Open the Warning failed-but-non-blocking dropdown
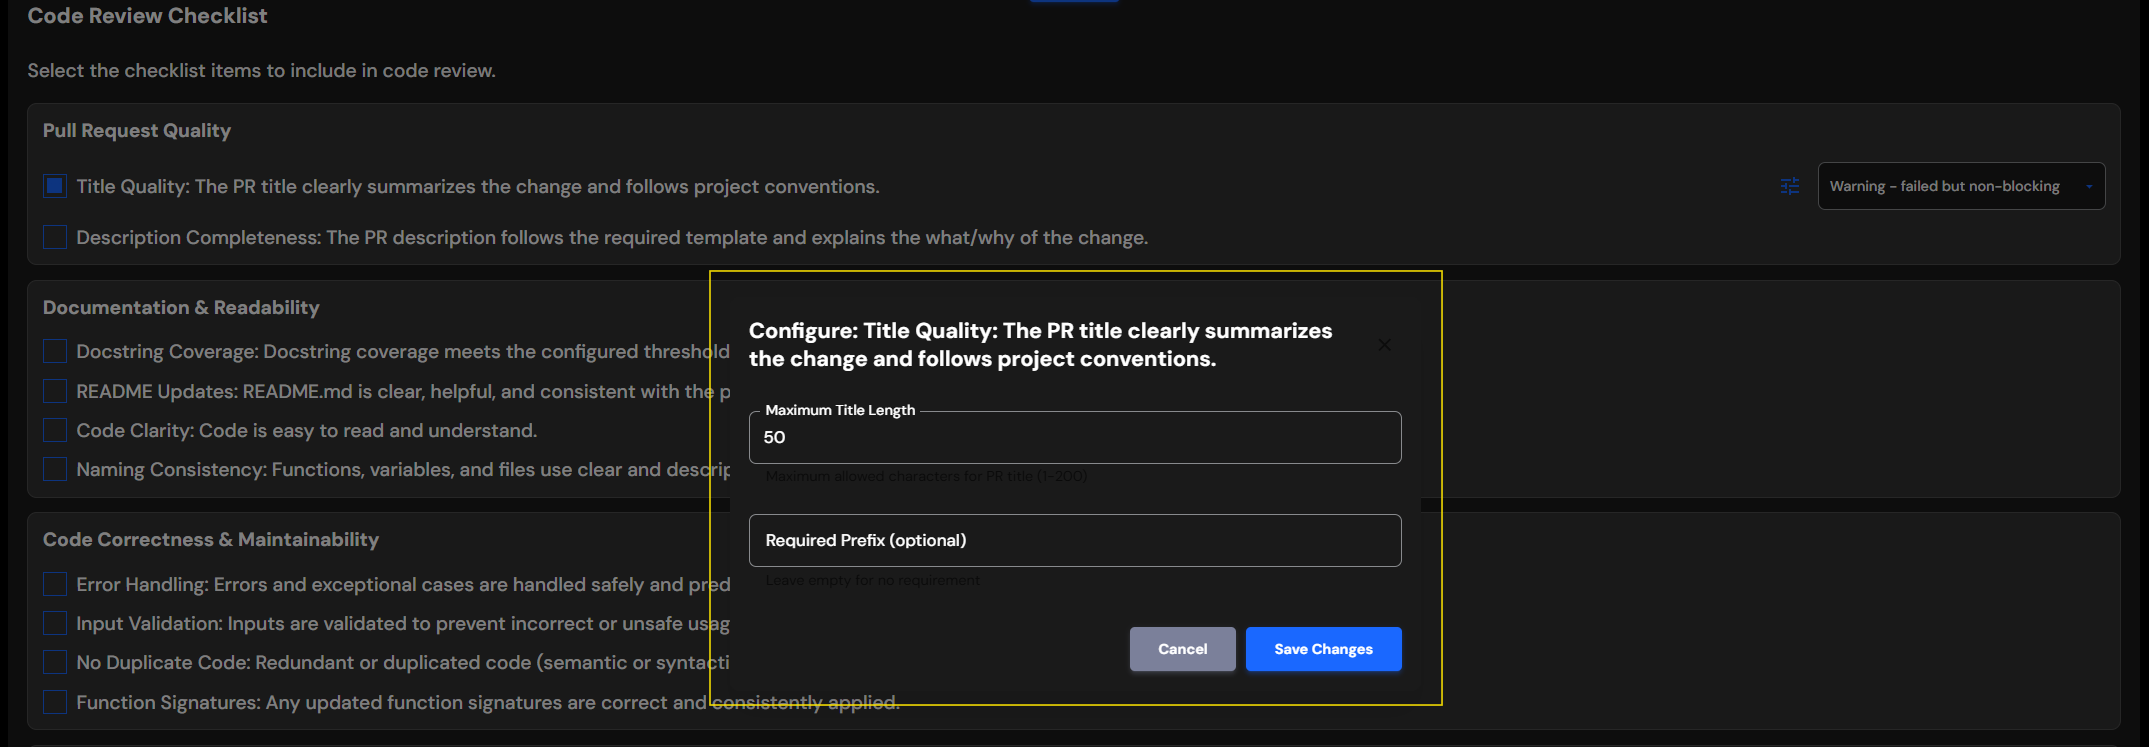This screenshot has height=747, width=2149. [1960, 186]
